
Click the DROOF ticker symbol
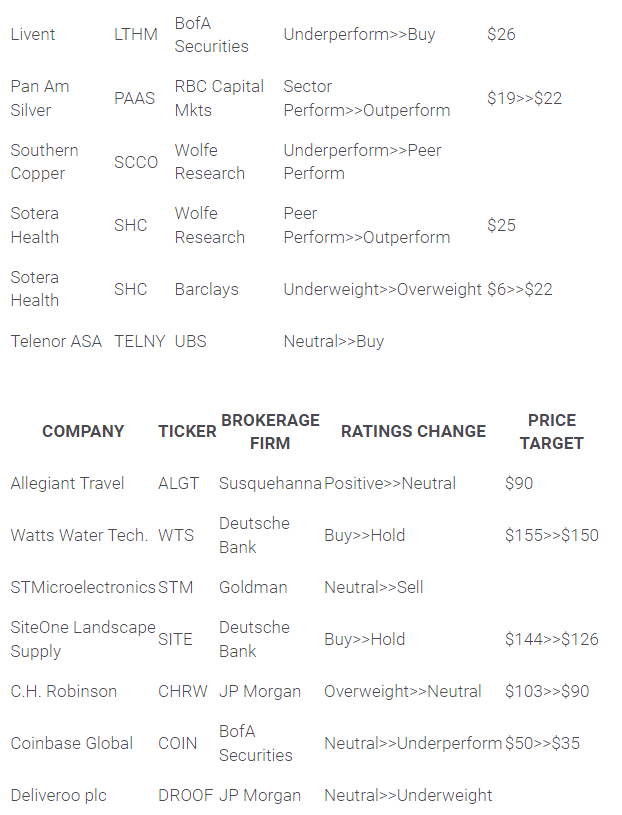pos(185,796)
